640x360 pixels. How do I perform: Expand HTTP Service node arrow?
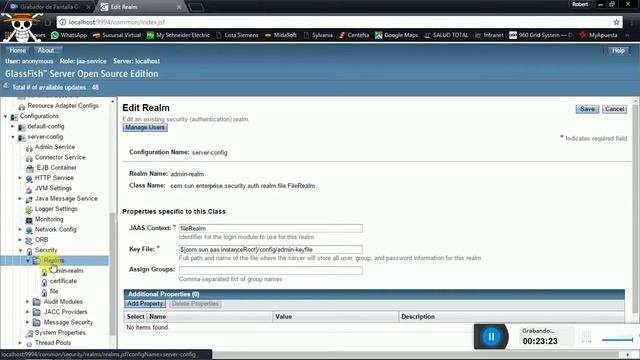(20, 178)
